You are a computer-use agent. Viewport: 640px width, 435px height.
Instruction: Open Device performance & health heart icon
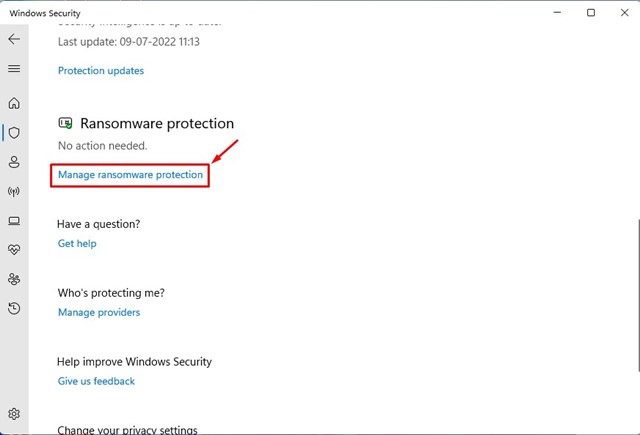coord(14,250)
